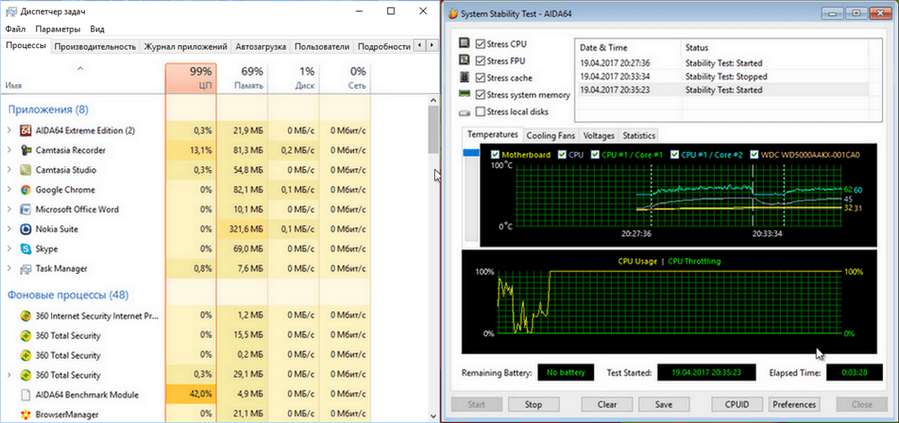Screen dimensions: 899x423
Task: Click the Camtasia Studio process icon
Action: (x=25, y=170)
